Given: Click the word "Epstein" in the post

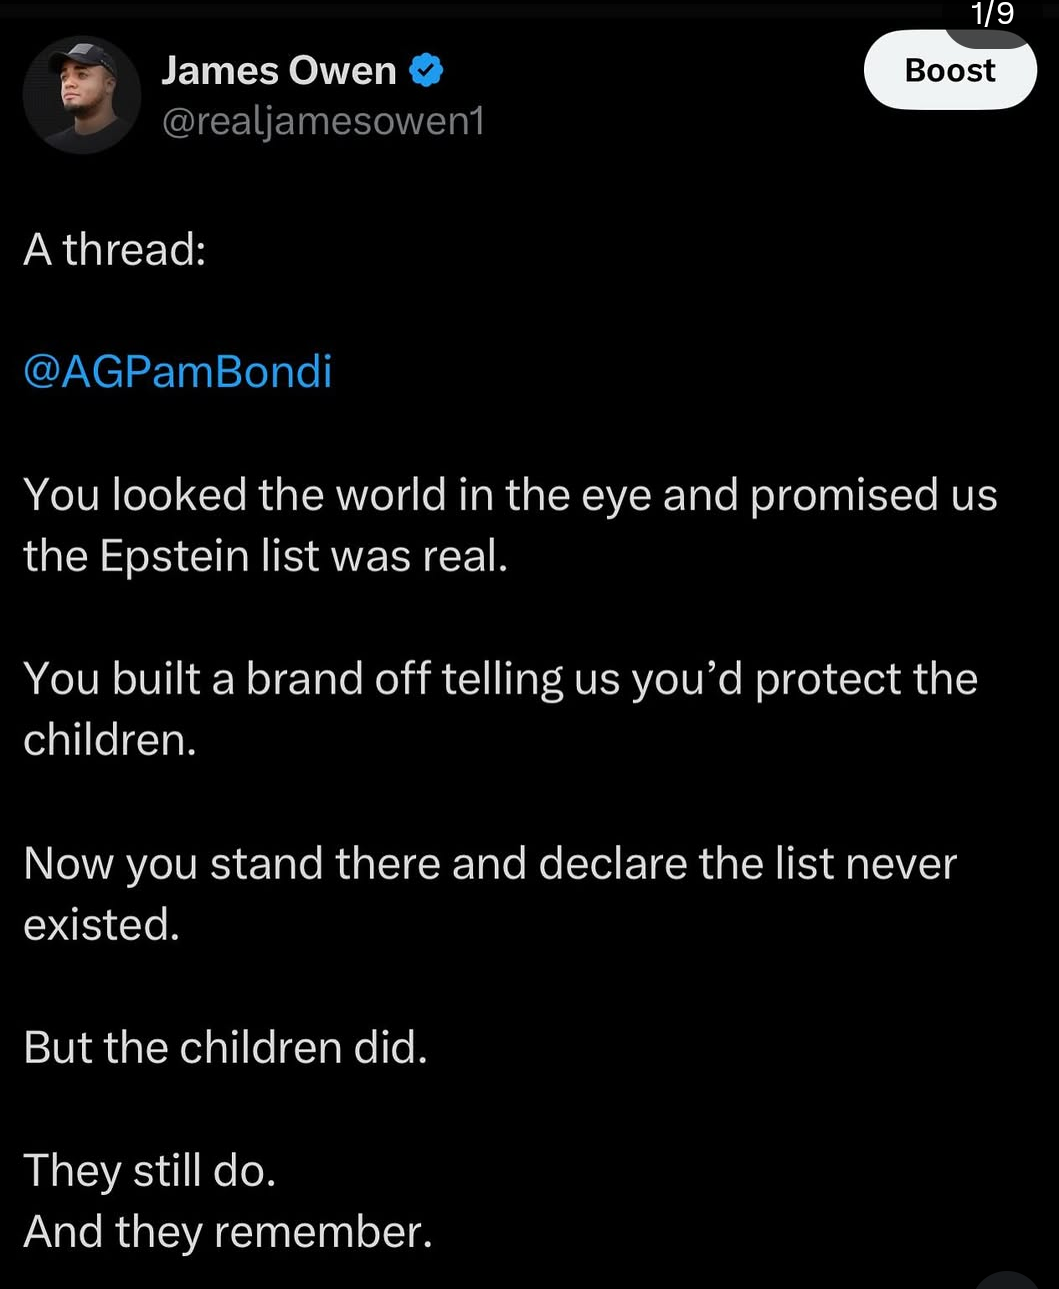Looking at the screenshot, I should 174,556.
